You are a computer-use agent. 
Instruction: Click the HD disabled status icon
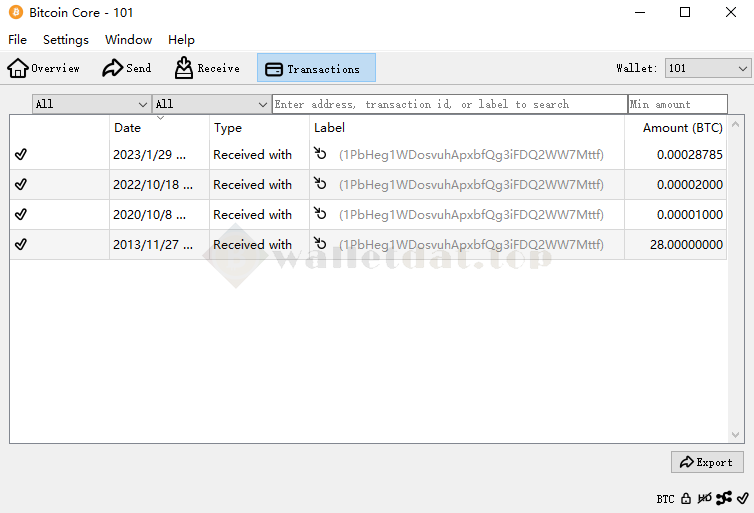705,498
